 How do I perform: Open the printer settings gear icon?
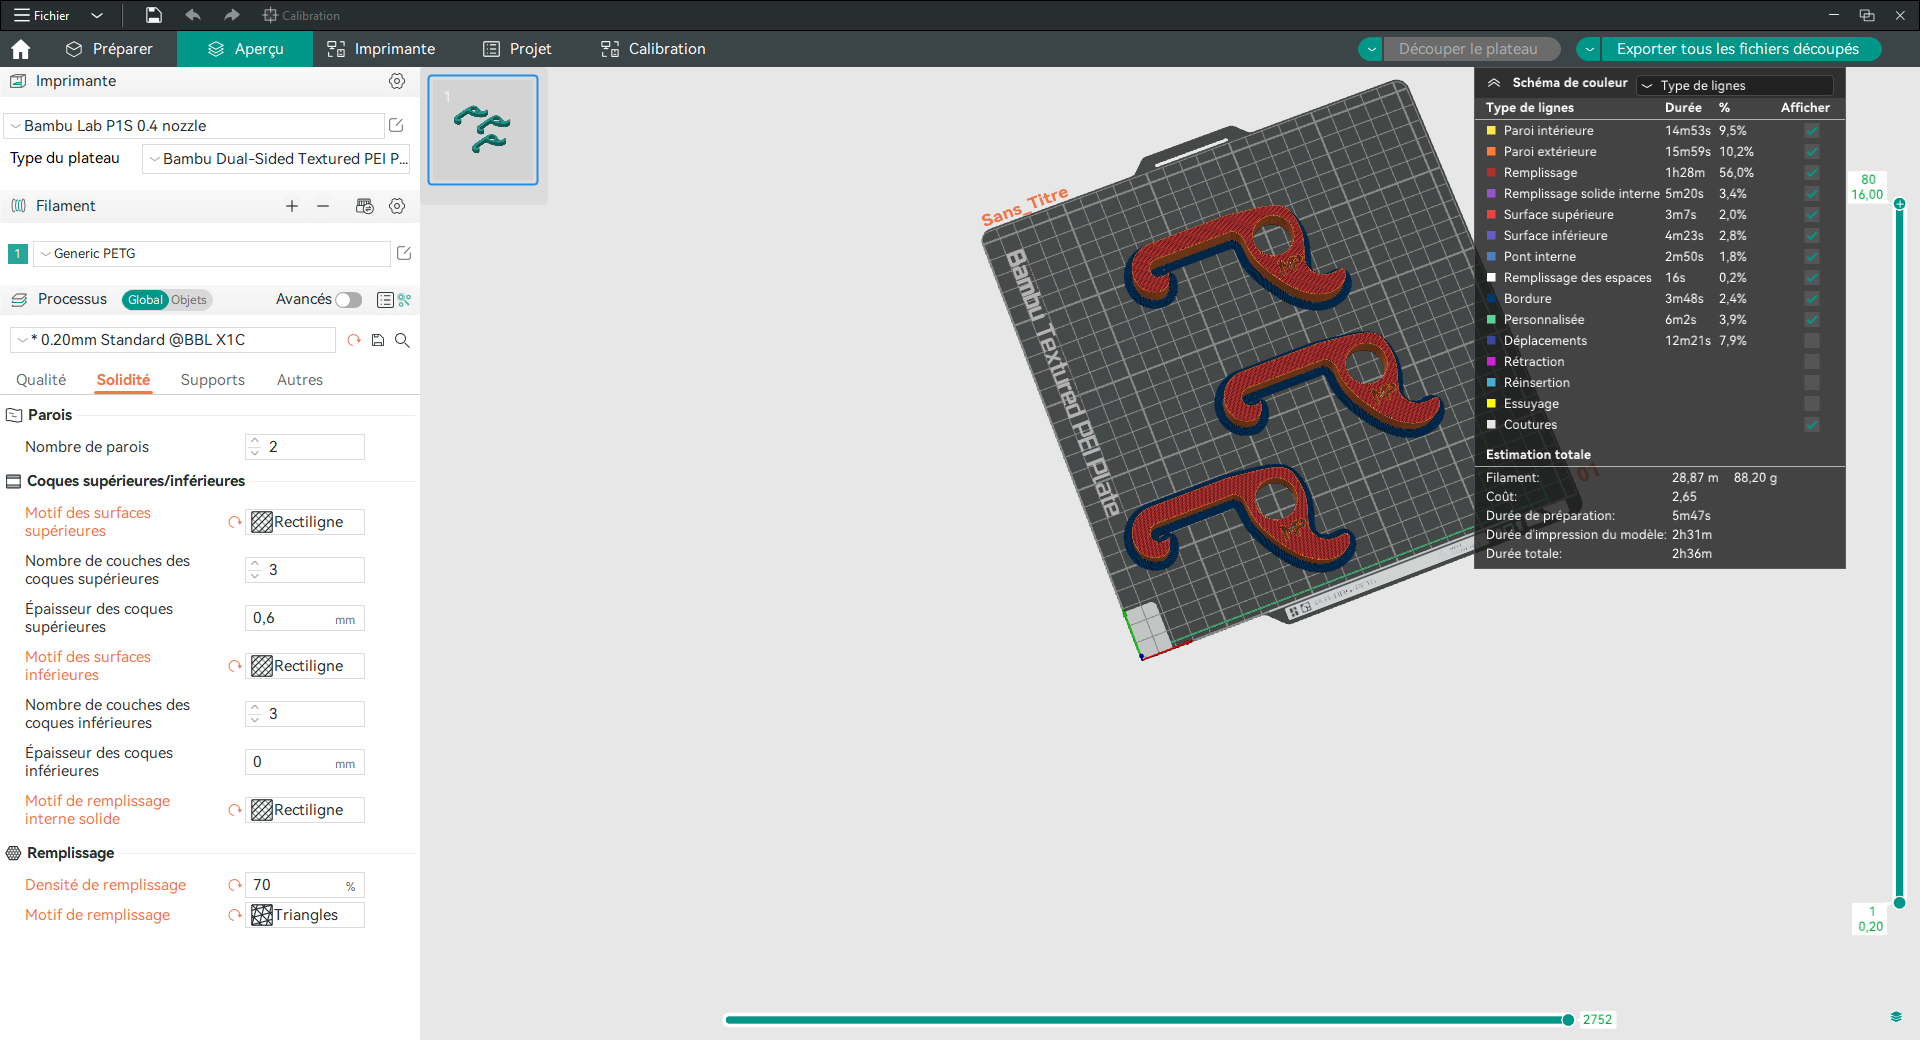(x=397, y=81)
